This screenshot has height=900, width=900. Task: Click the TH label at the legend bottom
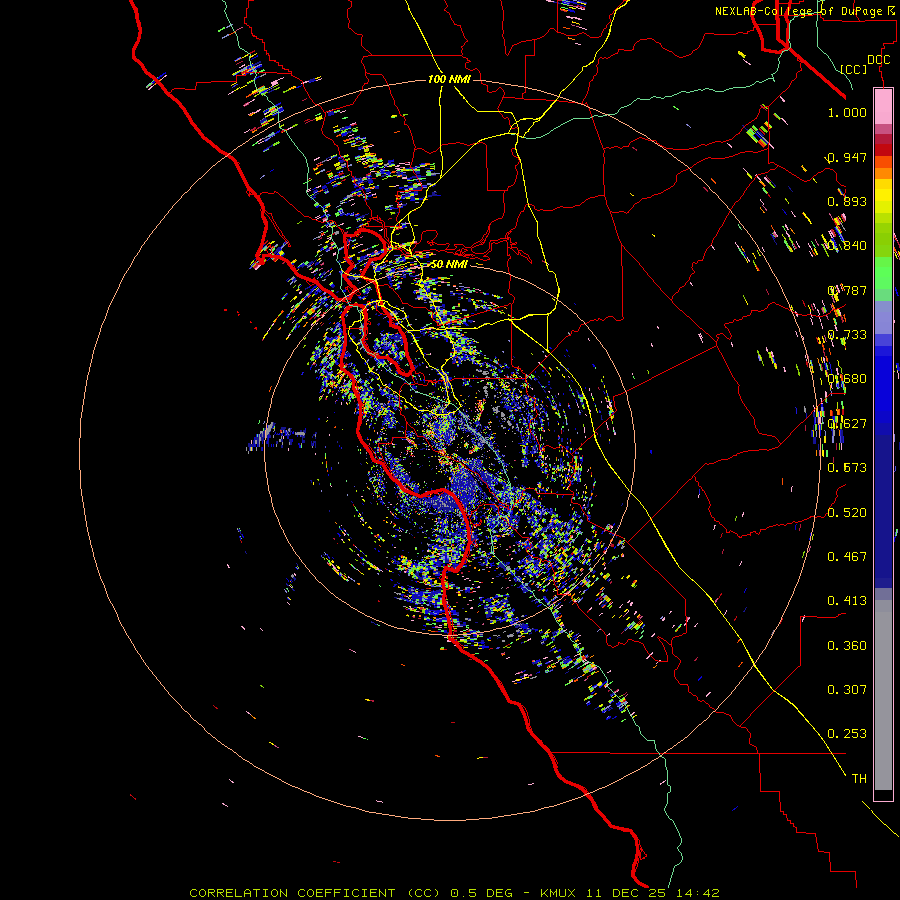[x=859, y=779]
